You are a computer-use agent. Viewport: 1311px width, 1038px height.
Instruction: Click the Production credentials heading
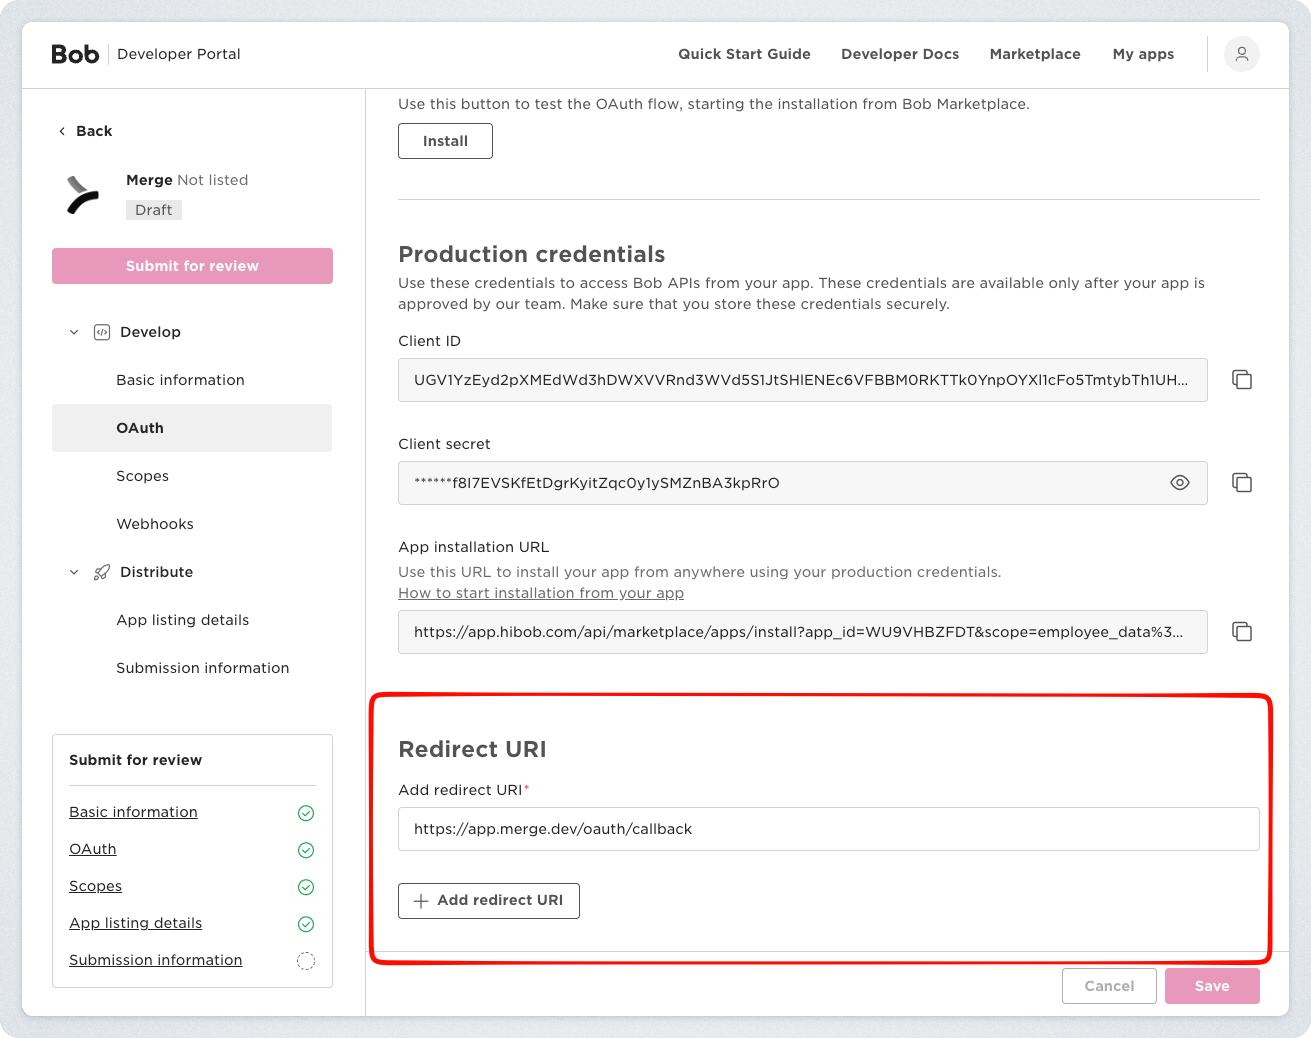(532, 254)
